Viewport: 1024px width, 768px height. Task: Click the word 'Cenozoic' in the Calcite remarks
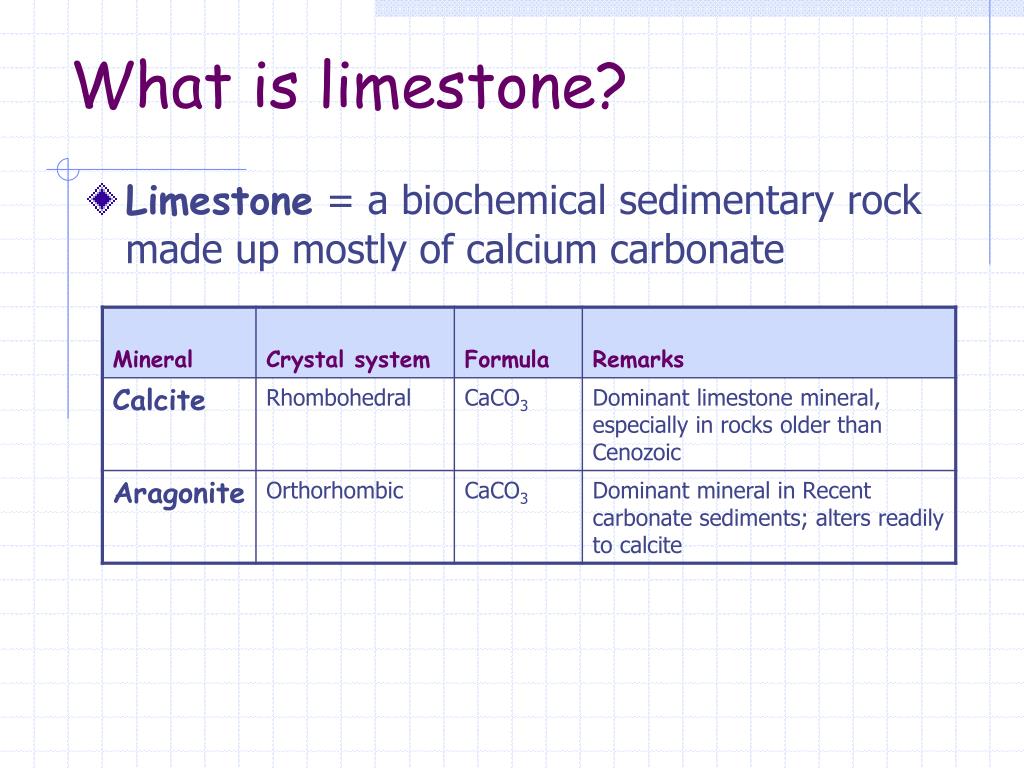tap(637, 453)
